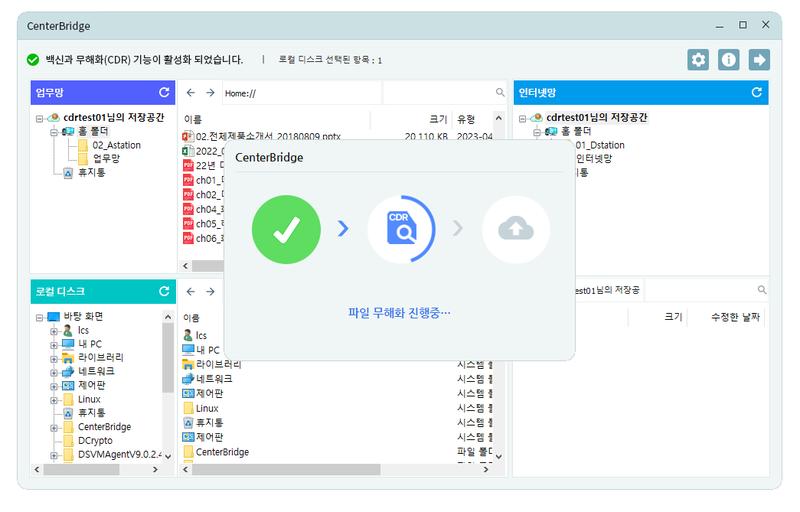Collapse cdrtest01 storage node in 업무망
This screenshot has height=512, width=800.
point(39,117)
